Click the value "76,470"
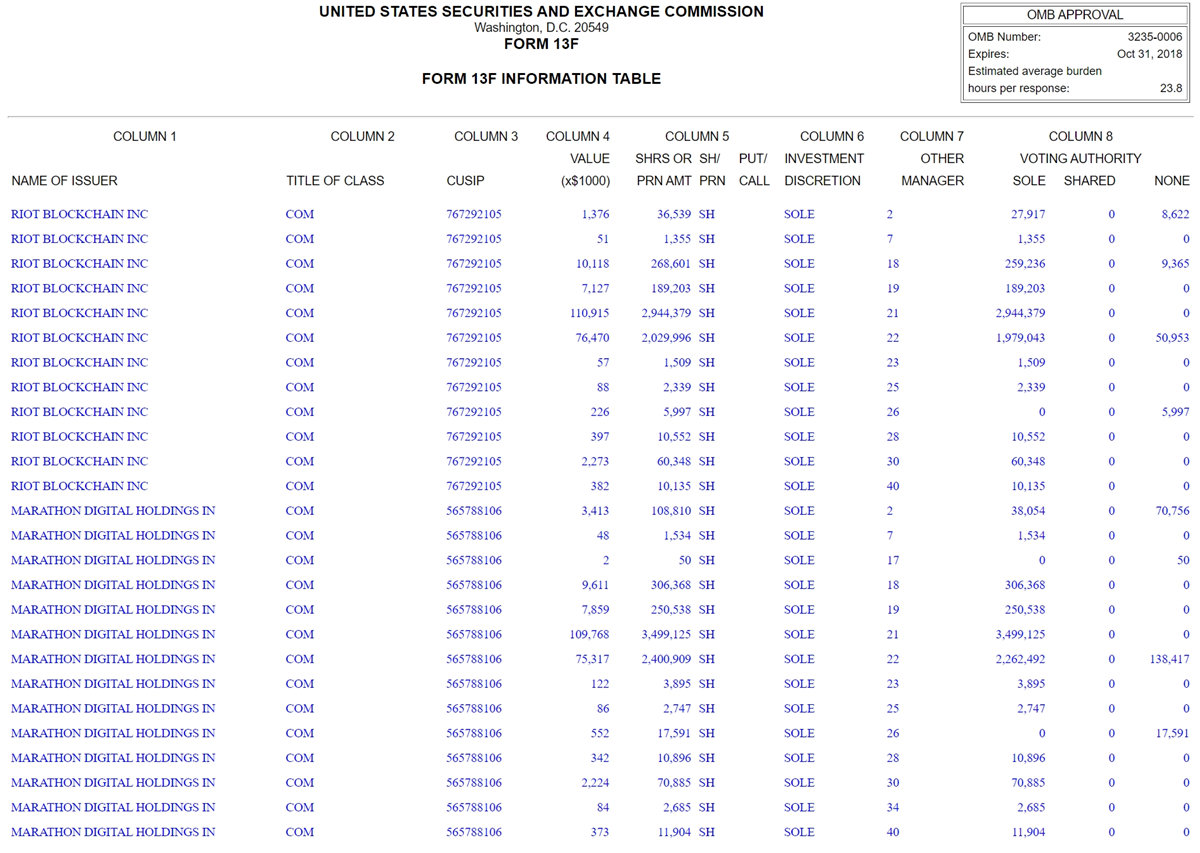 click(592, 338)
